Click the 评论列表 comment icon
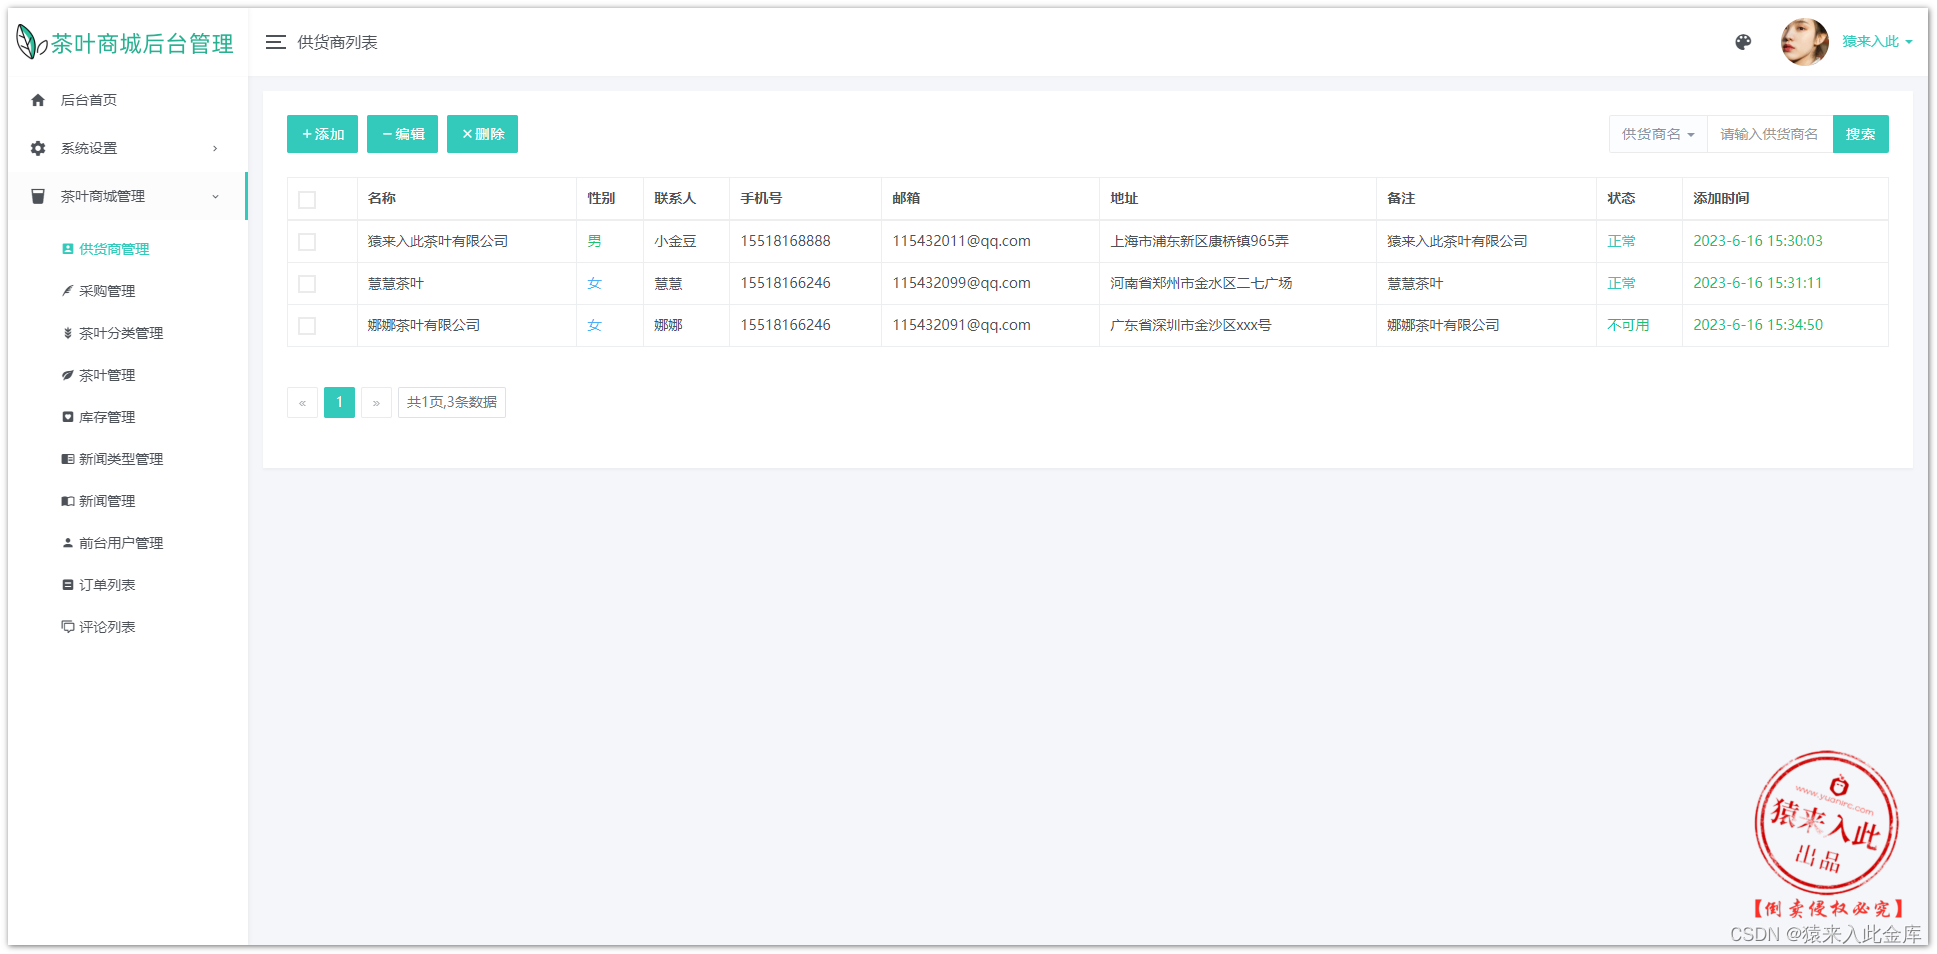The height and width of the screenshot is (954, 1937). click(x=66, y=627)
